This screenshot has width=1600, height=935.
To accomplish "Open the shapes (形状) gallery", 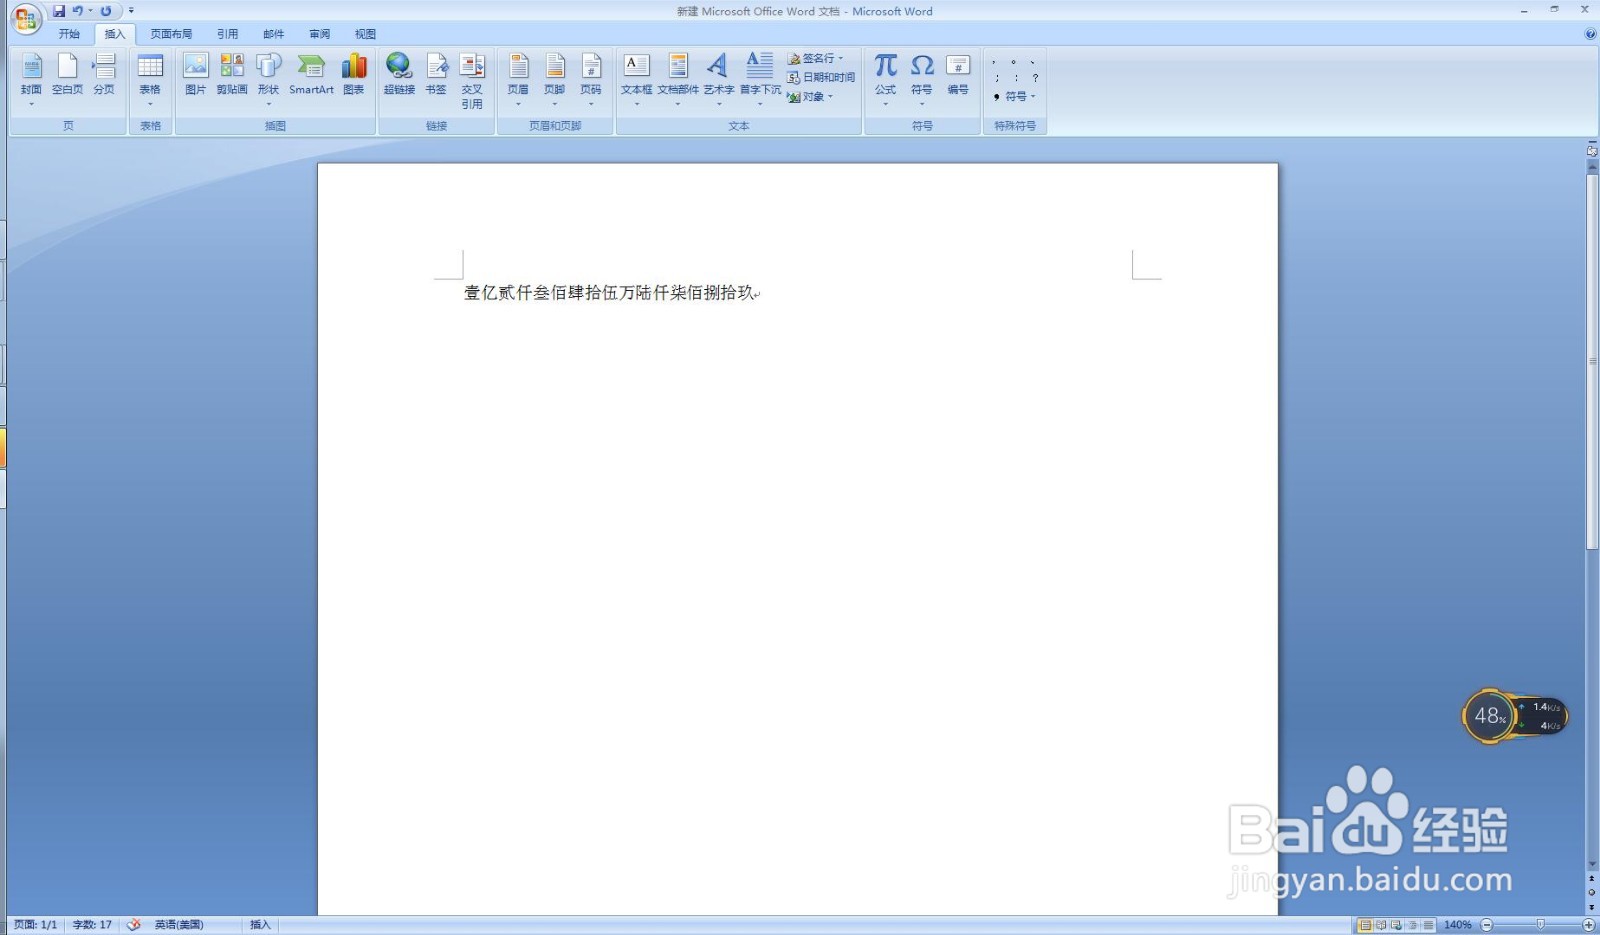I will pyautogui.click(x=268, y=78).
